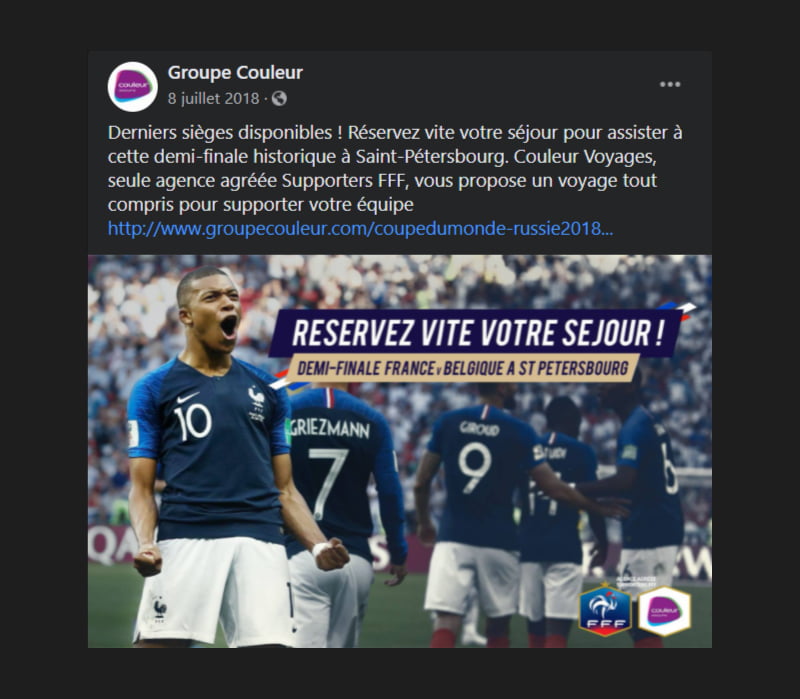Follow the groupecouleur.com coupedumonde-russie2018 link
The width and height of the screenshot is (800, 699).
360,228
